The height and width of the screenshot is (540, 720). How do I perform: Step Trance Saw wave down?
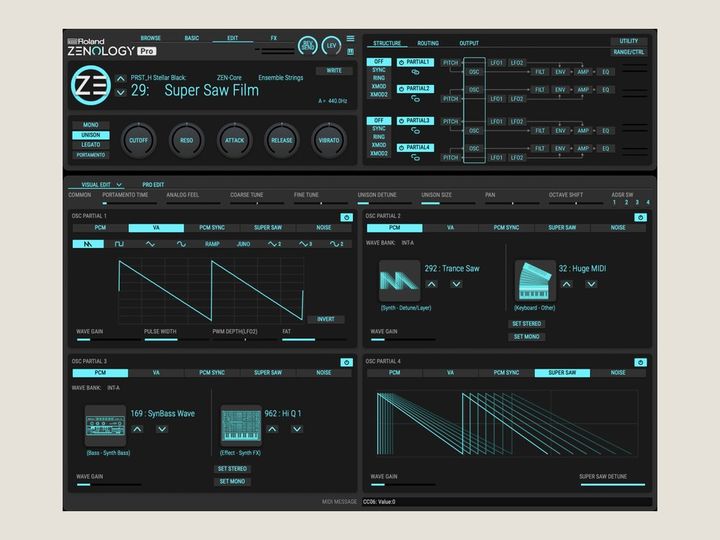coord(456,284)
